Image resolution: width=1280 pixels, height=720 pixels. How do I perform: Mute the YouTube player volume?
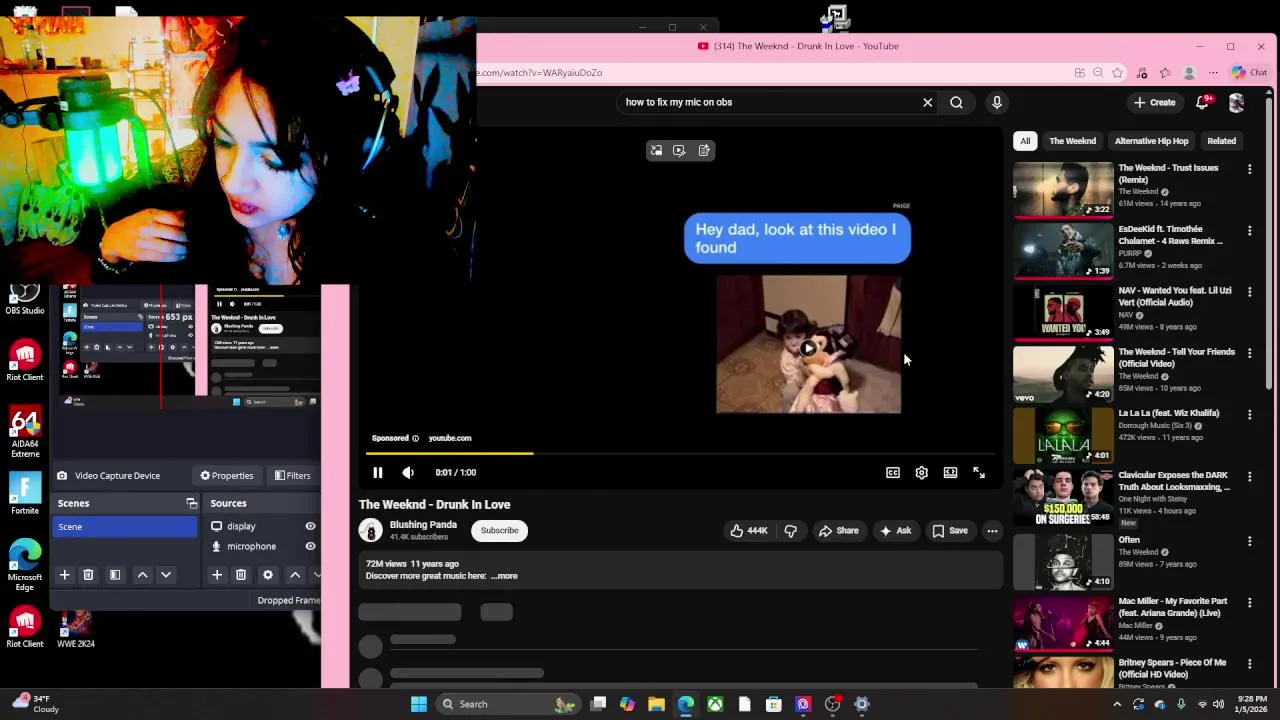tap(408, 472)
